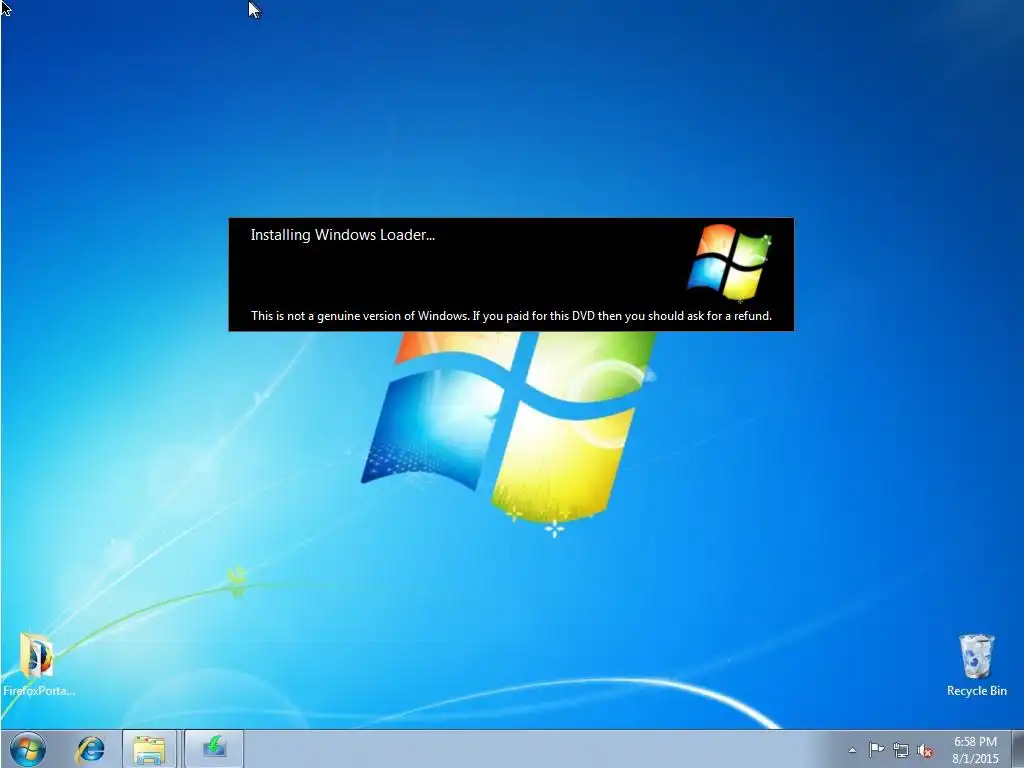1024x768 pixels.
Task: Click the muted volume speaker icon
Action: coord(925,750)
